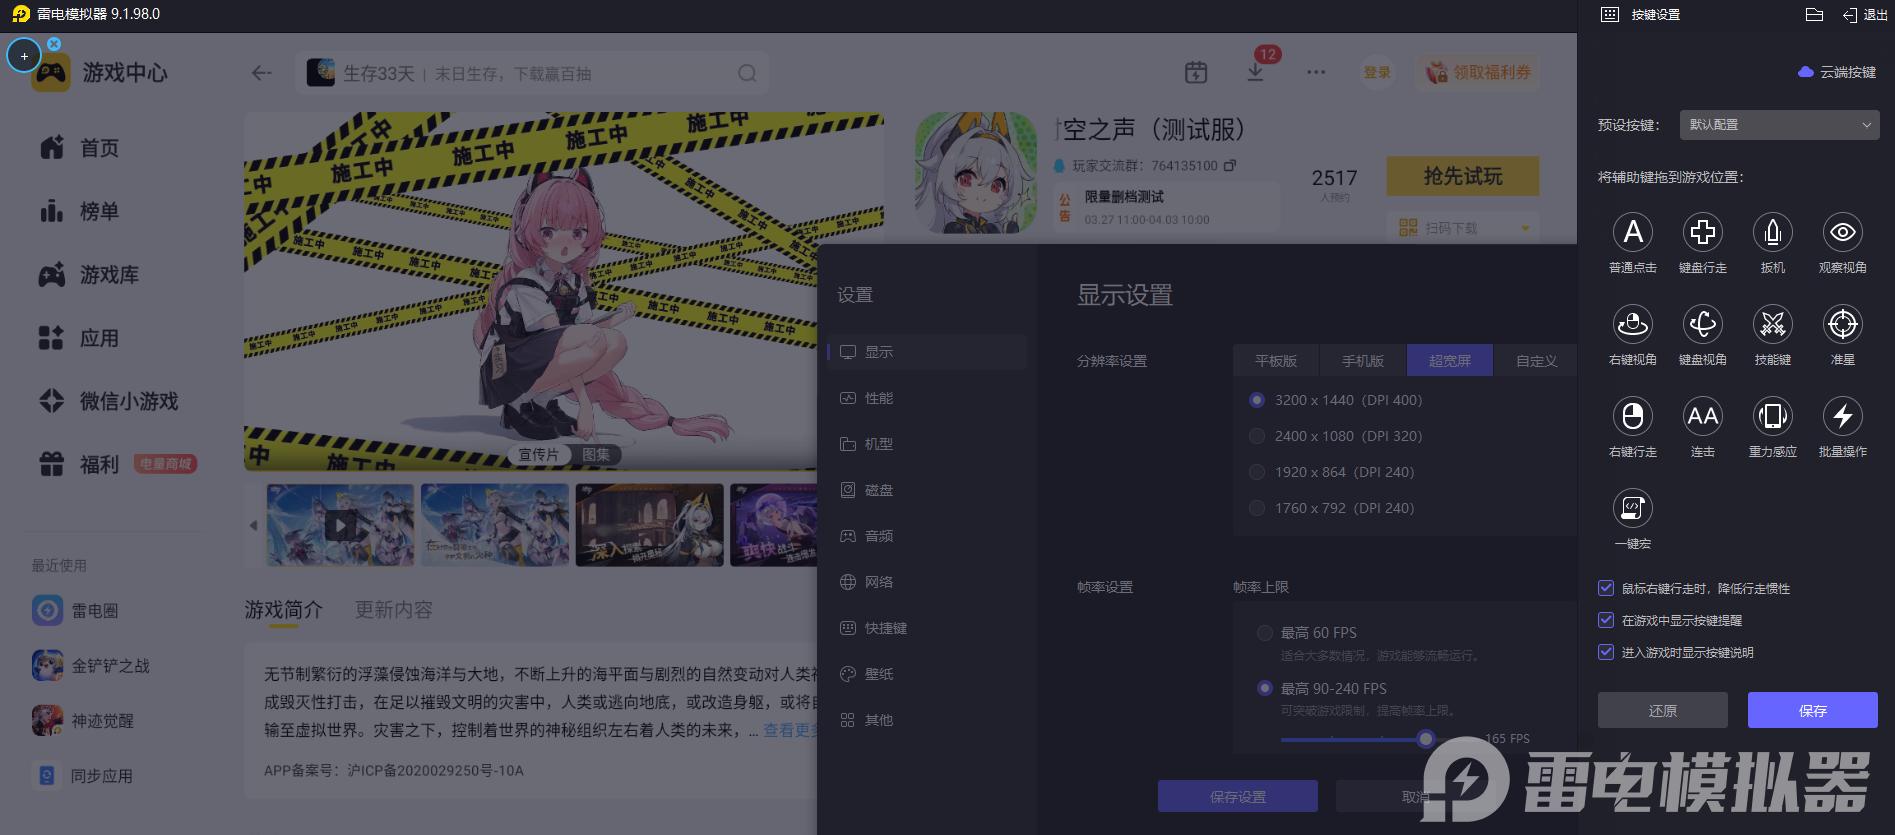Click the game search input field
Viewport: 1895px width, 835px height.
(532, 73)
